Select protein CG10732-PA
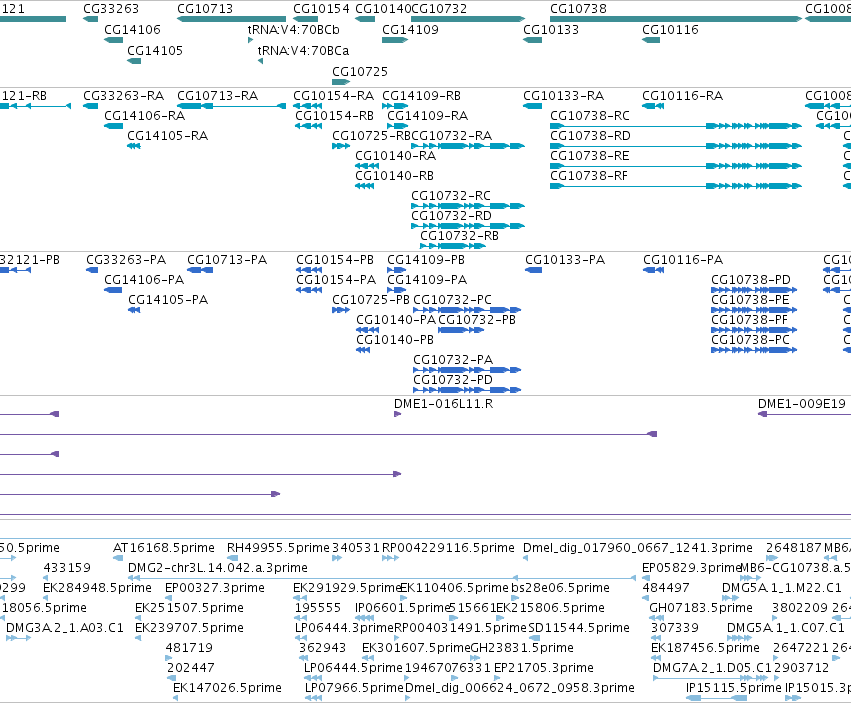Viewport: 851px width, 703px height. click(453, 360)
